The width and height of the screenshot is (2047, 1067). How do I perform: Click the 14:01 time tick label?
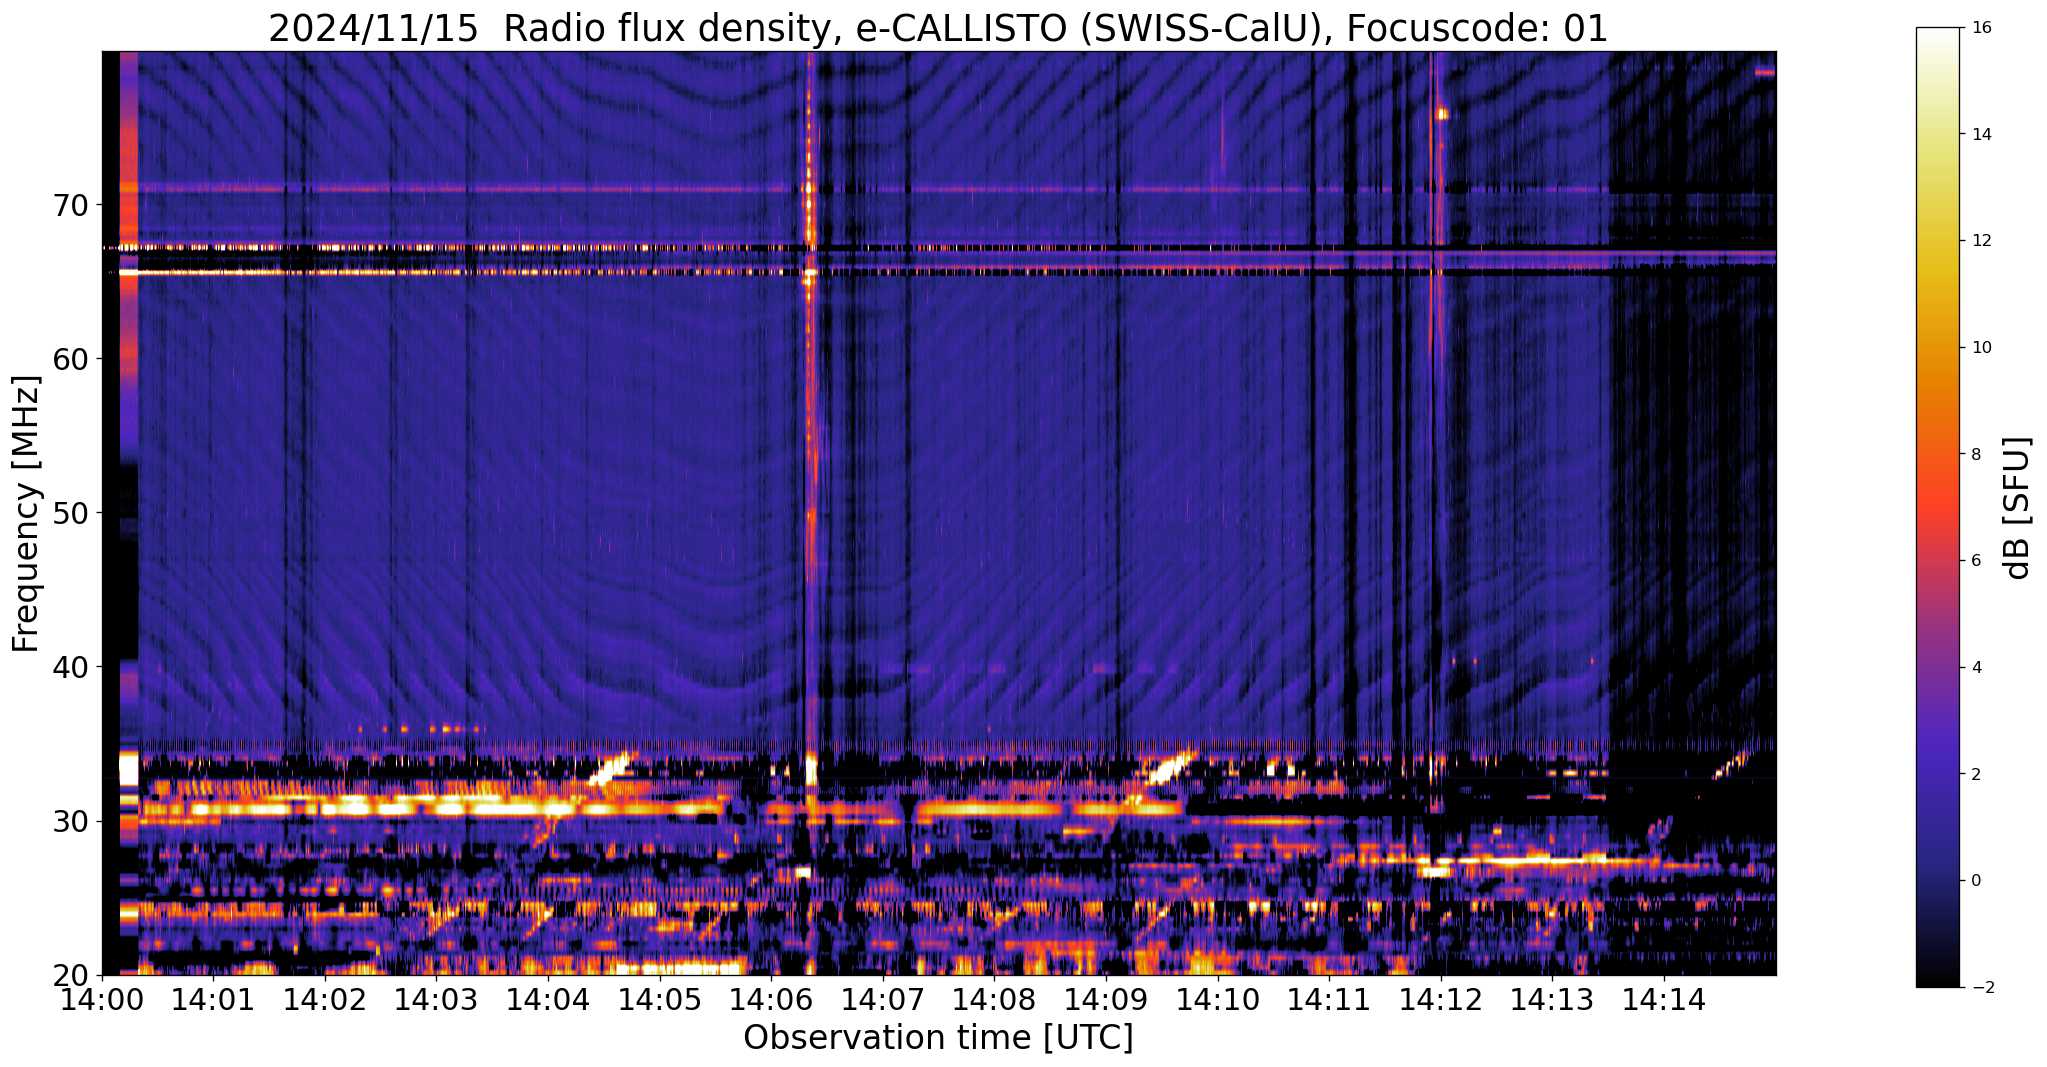click(x=213, y=999)
